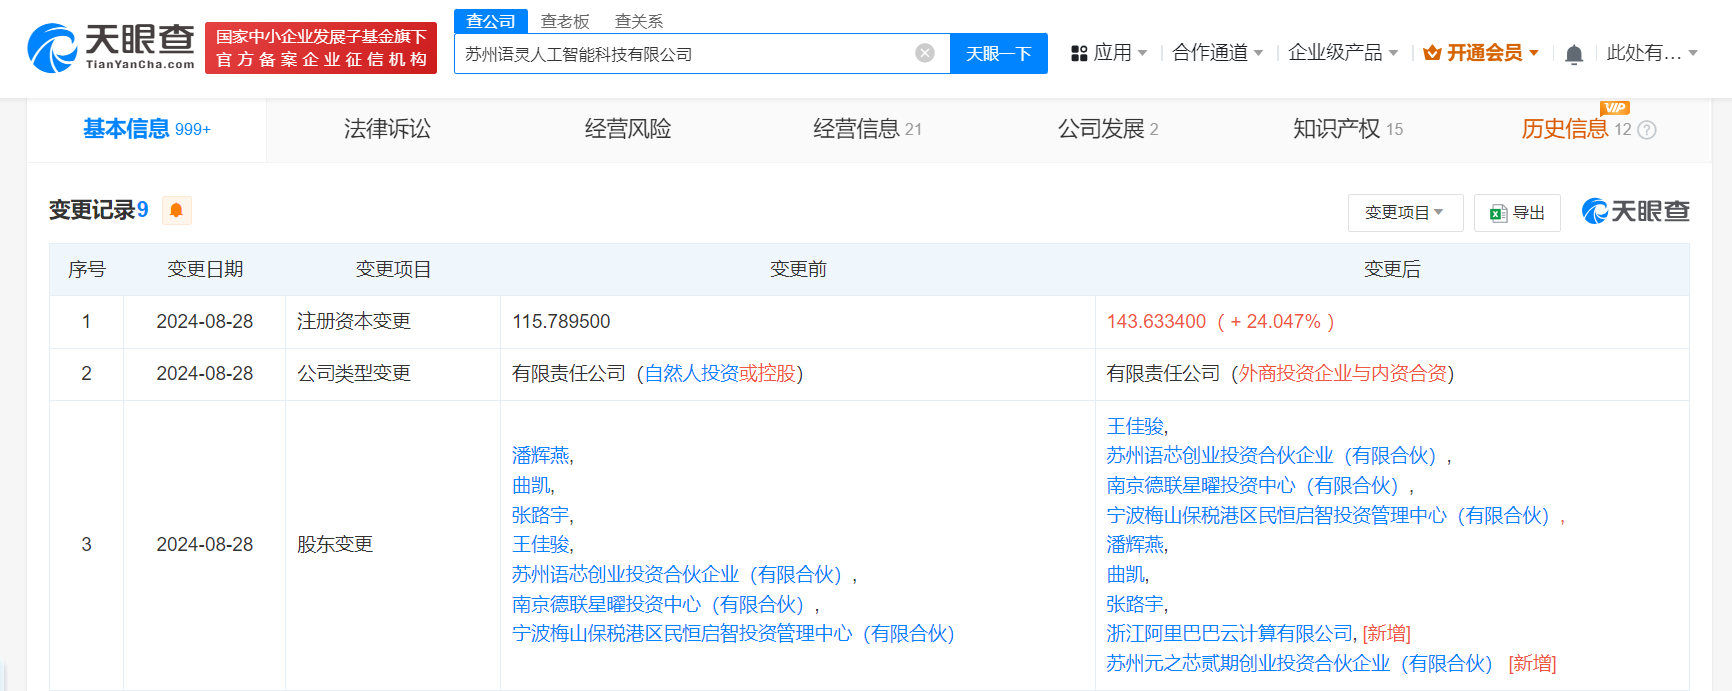Open the 合作通道 dropdown
Viewport: 1732px width, 691px height.
(x=1218, y=53)
